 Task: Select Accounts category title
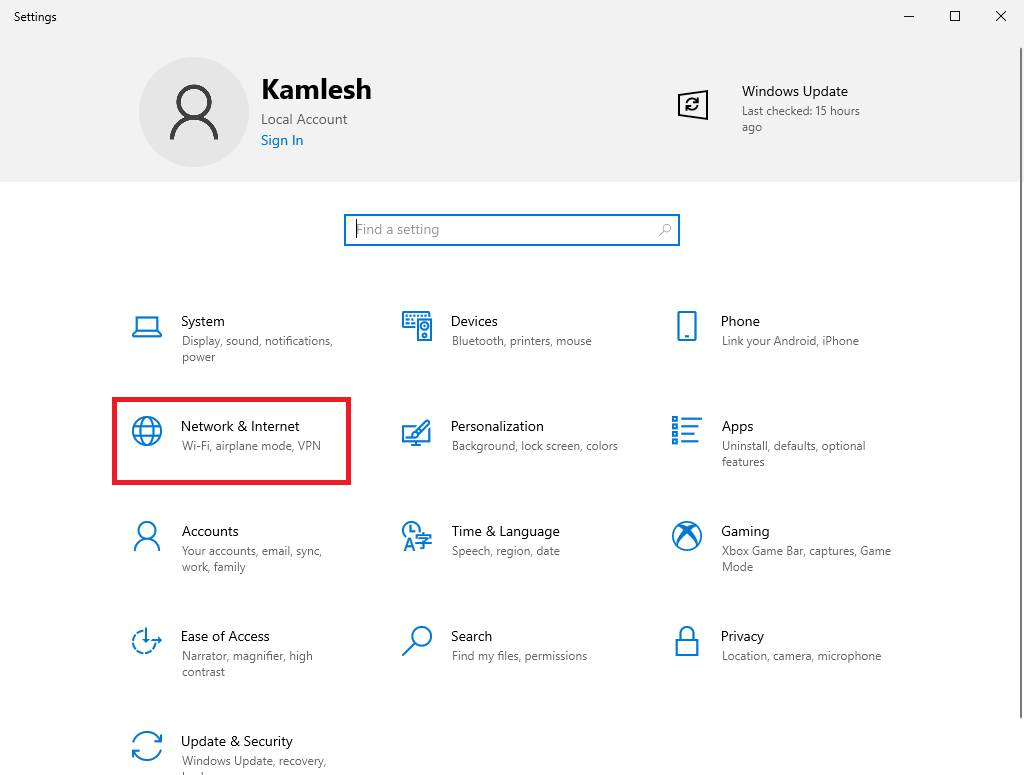(x=210, y=531)
